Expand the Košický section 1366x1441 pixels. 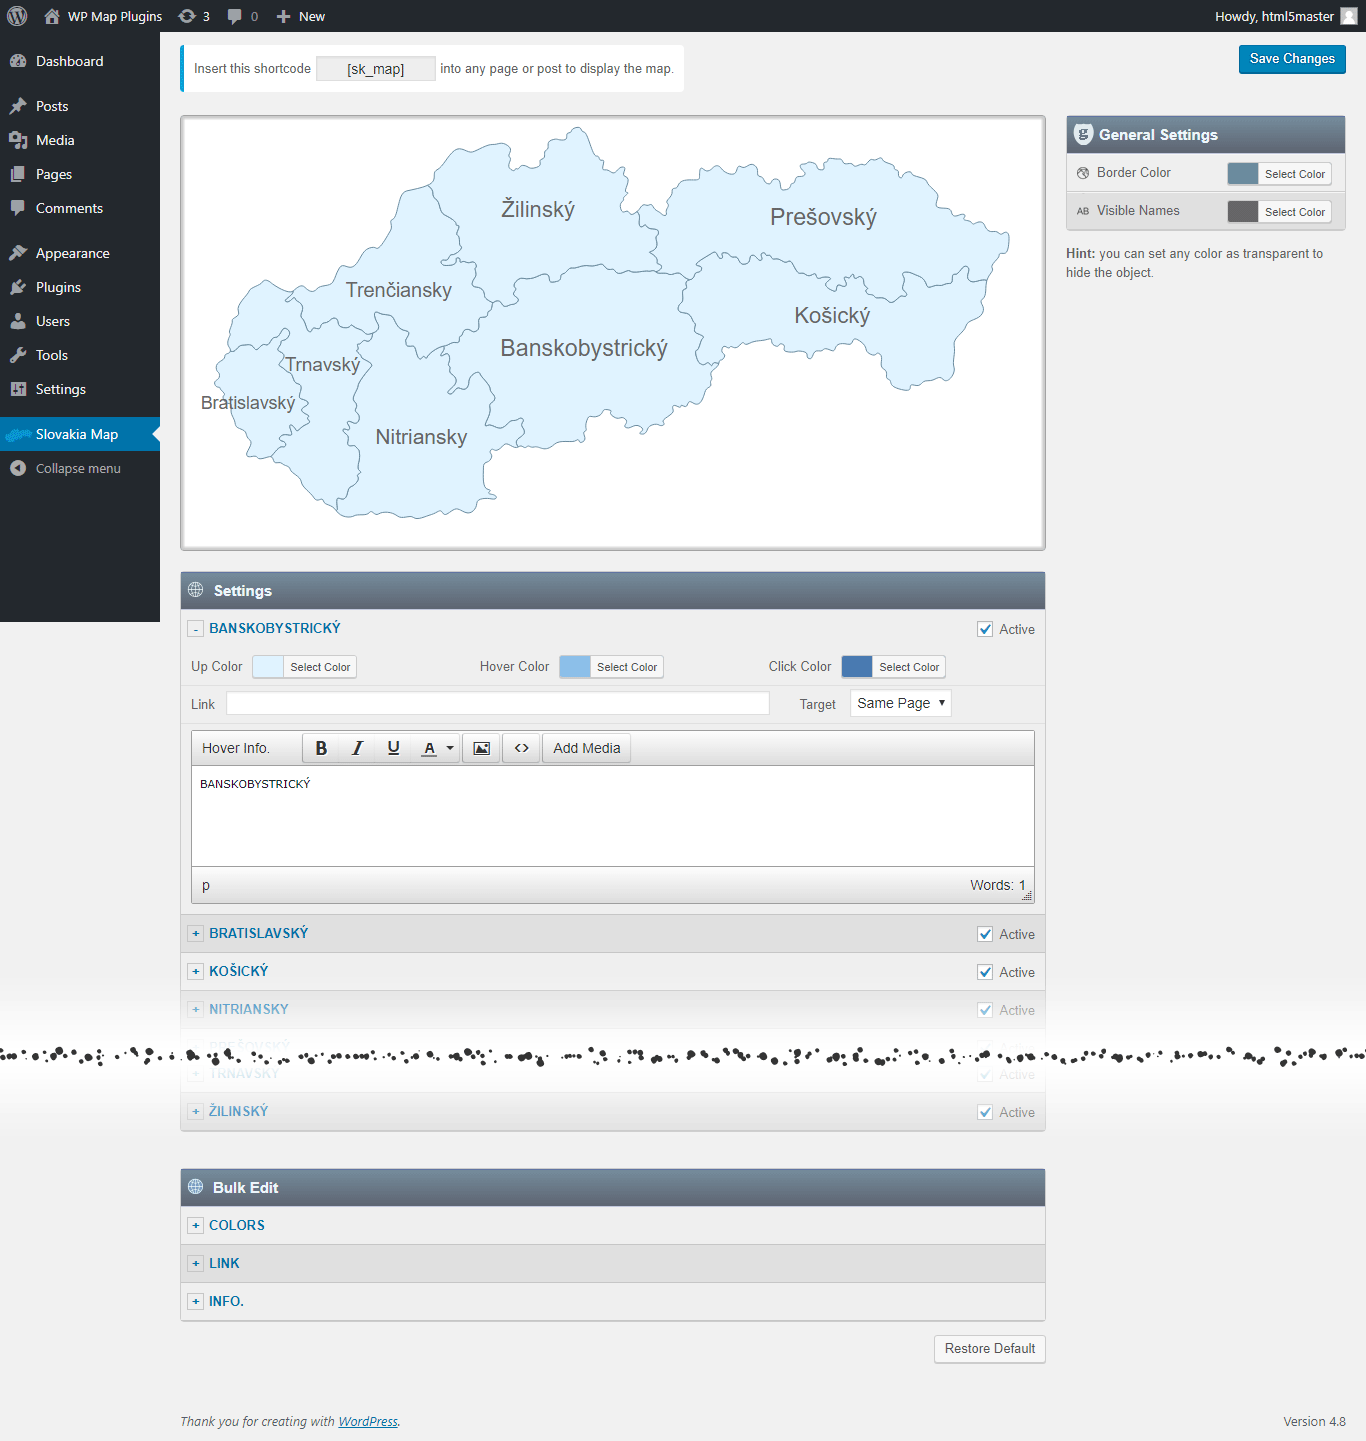196,972
